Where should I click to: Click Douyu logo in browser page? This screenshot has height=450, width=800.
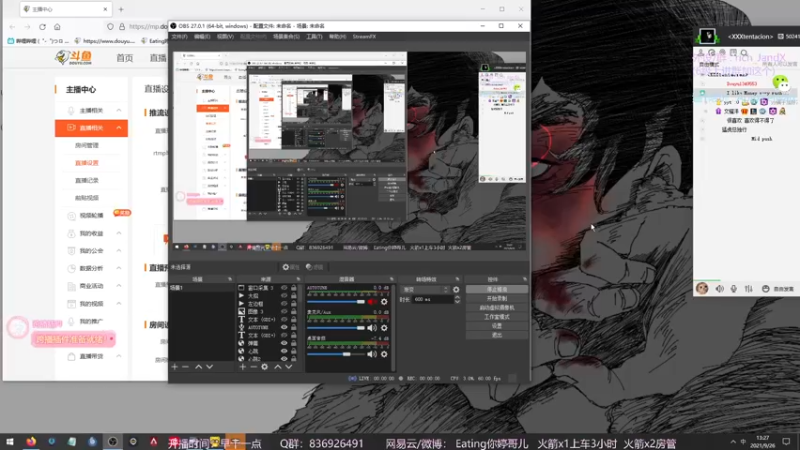74,57
